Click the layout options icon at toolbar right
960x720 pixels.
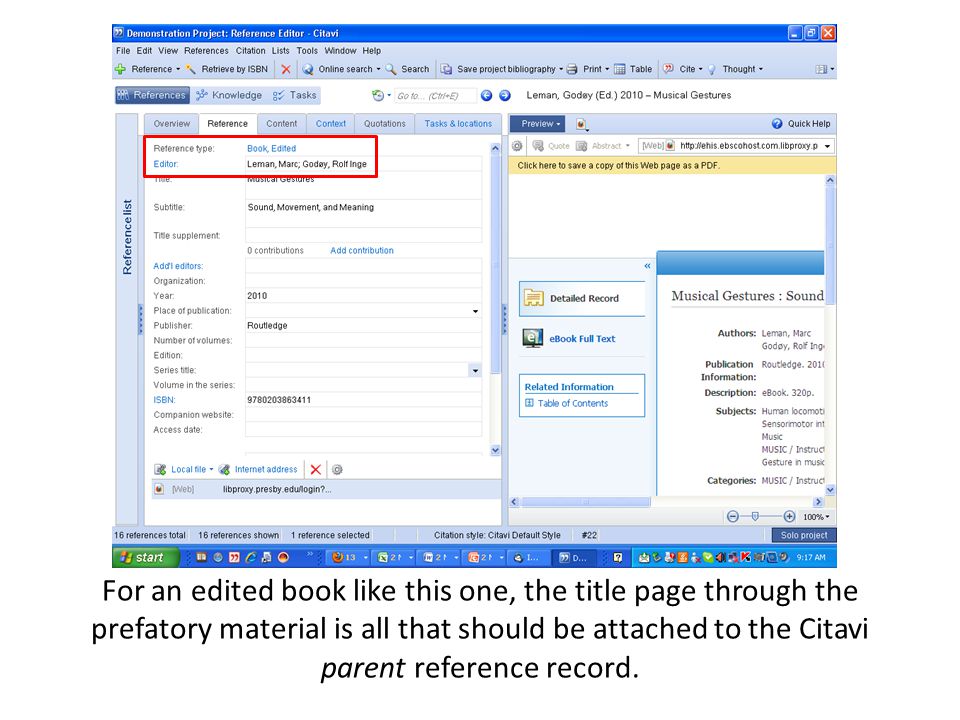(822, 69)
